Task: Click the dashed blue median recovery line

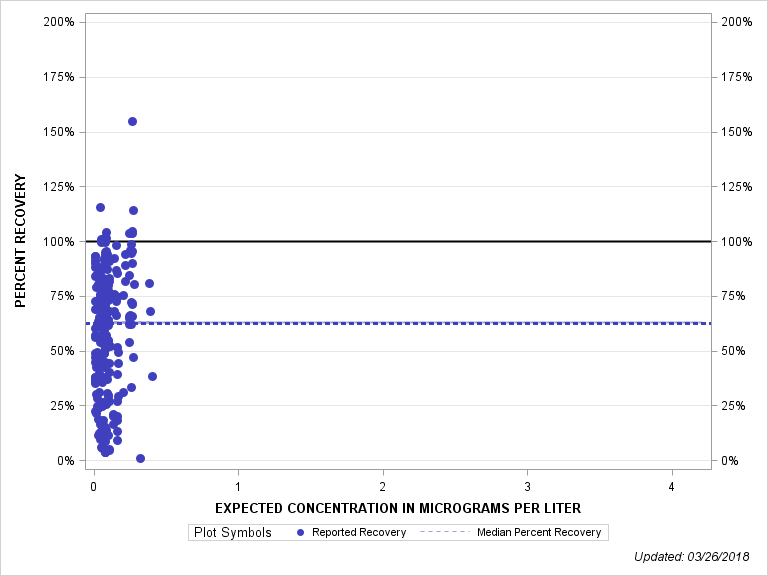Action: [450, 323]
